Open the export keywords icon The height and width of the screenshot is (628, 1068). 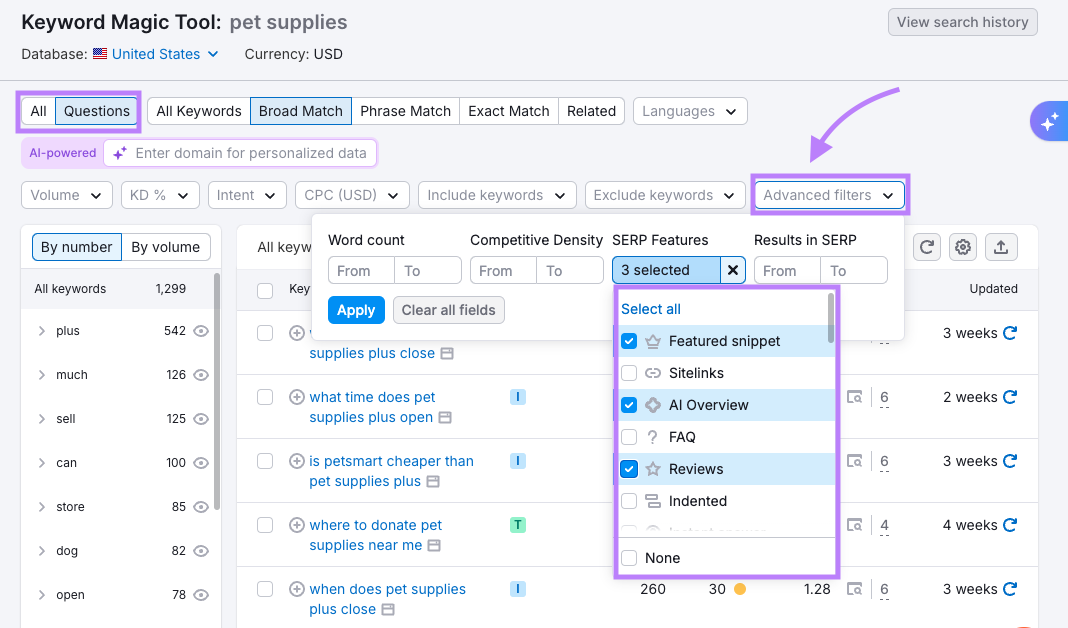coord(1001,247)
